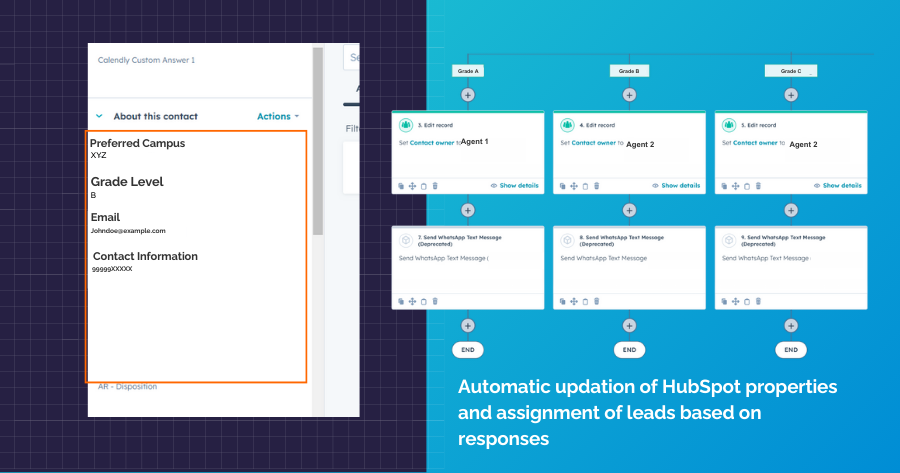Show details of step 4 Edit record
The height and width of the screenshot is (473, 900).
click(676, 185)
